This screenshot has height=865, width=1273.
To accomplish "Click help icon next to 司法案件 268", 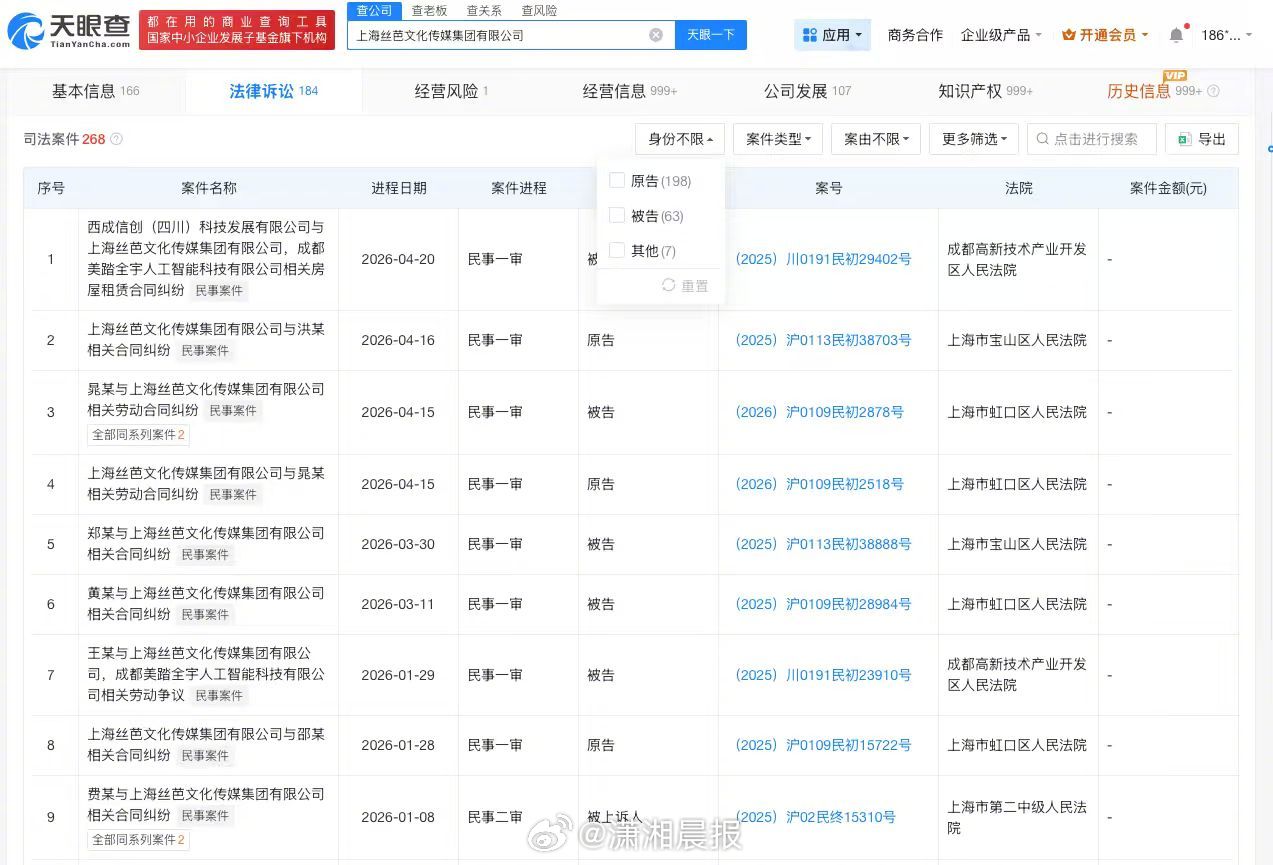I will 116,139.
